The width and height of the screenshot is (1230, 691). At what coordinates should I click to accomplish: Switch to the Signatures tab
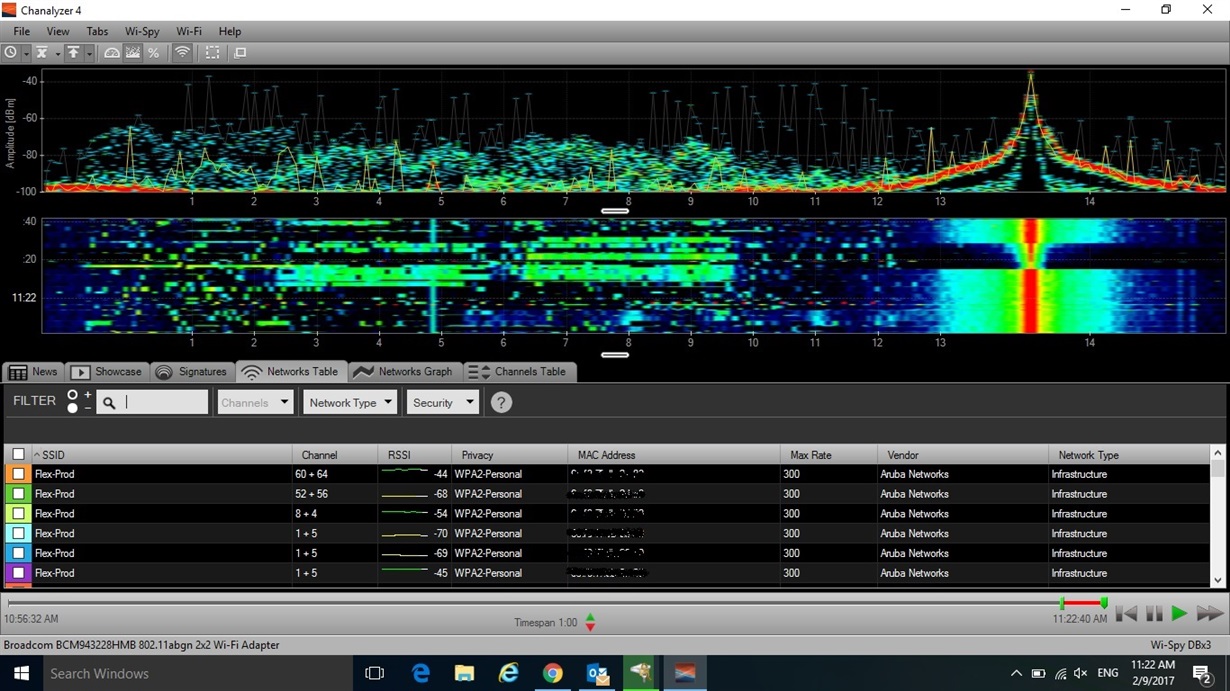[192, 371]
